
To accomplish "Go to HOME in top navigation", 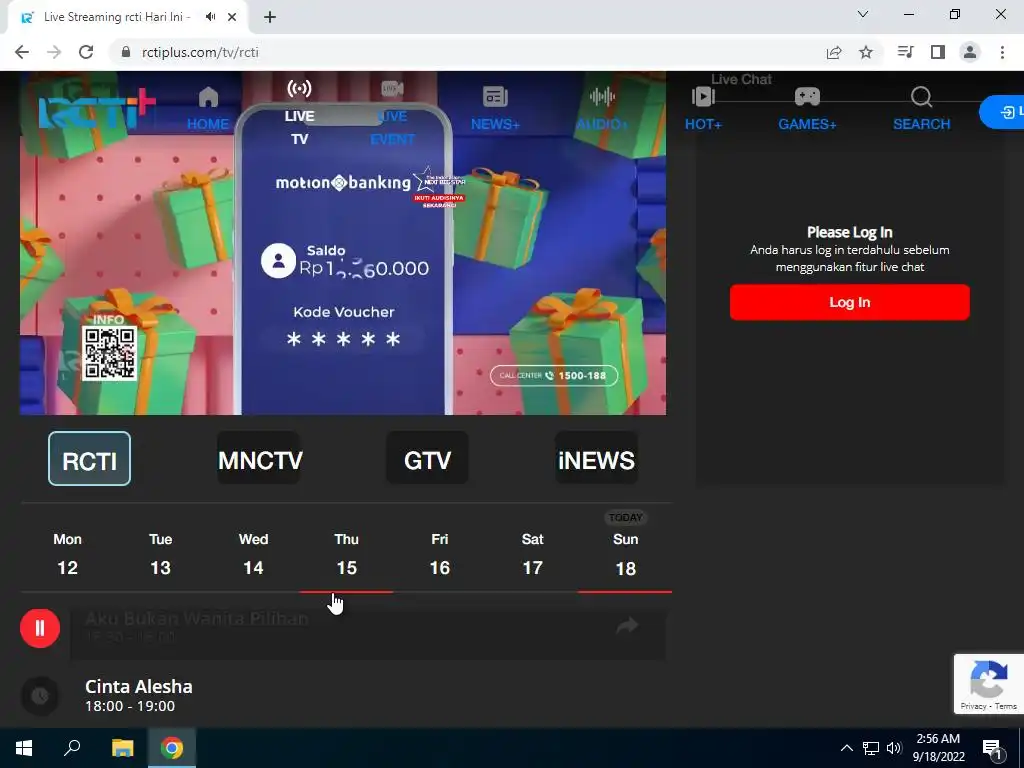I will tap(208, 108).
